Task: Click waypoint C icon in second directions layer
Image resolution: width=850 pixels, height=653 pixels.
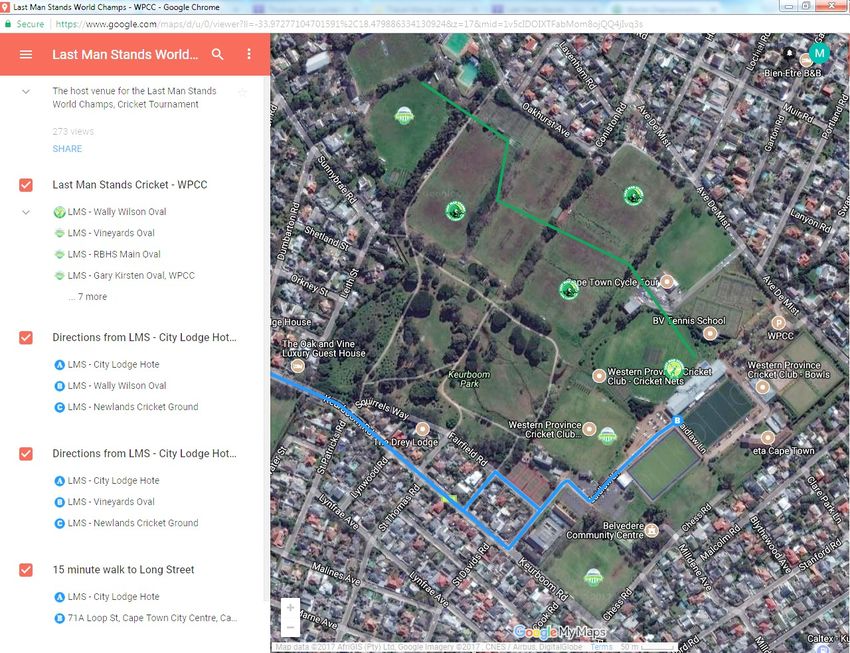Action: [x=60, y=523]
